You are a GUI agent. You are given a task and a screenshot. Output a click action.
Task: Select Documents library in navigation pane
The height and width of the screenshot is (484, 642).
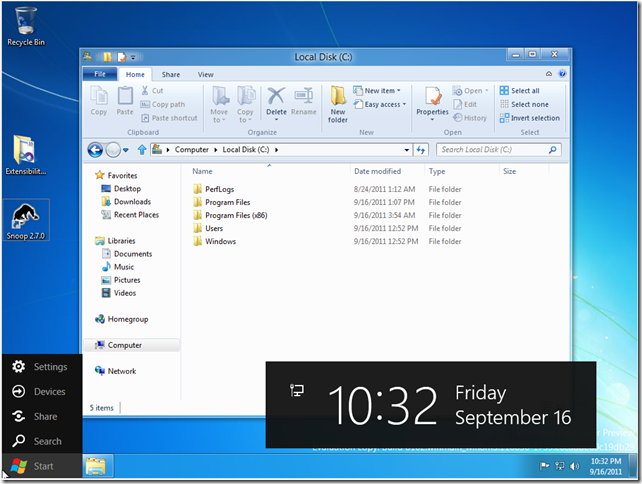132,254
